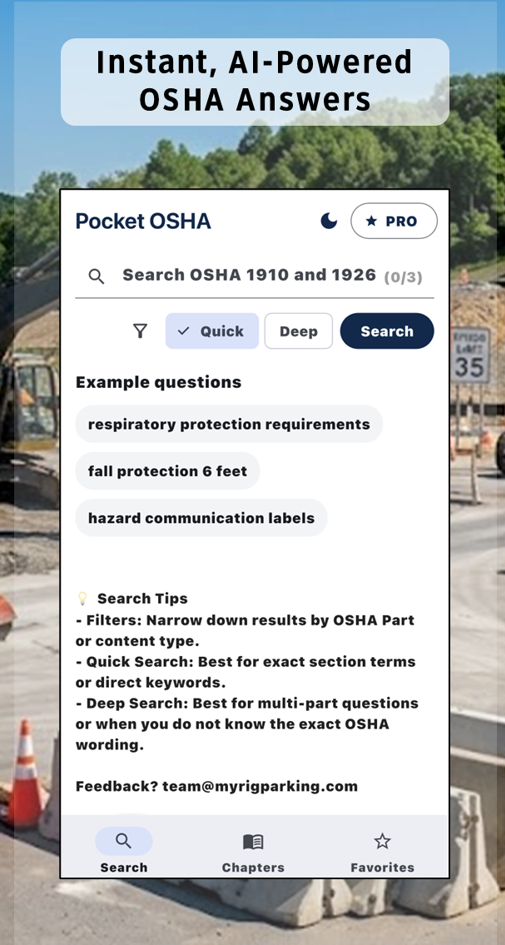
Task: Click the lightbulb icon beside Search Tips
Action: tap(83, 598)
